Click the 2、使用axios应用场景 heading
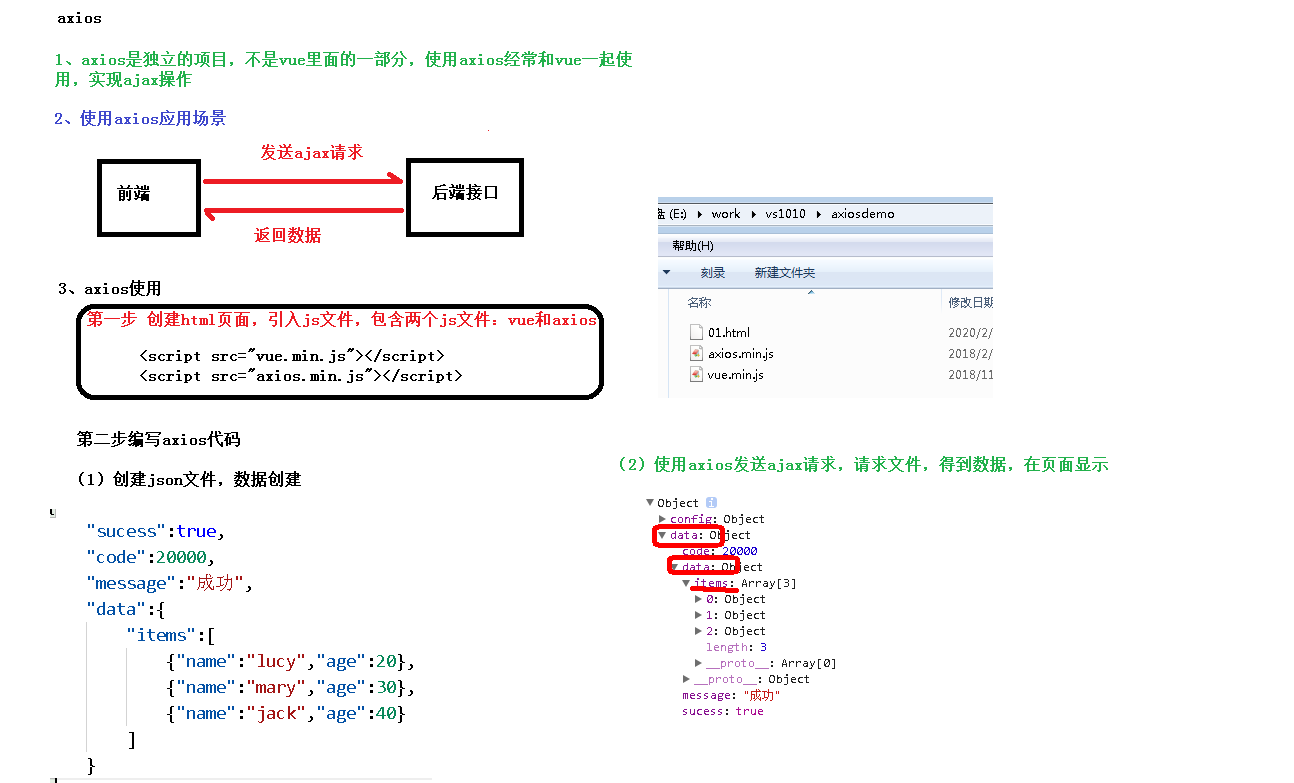Viewport: 1294px width, 783px height. (x=140, y=118)
